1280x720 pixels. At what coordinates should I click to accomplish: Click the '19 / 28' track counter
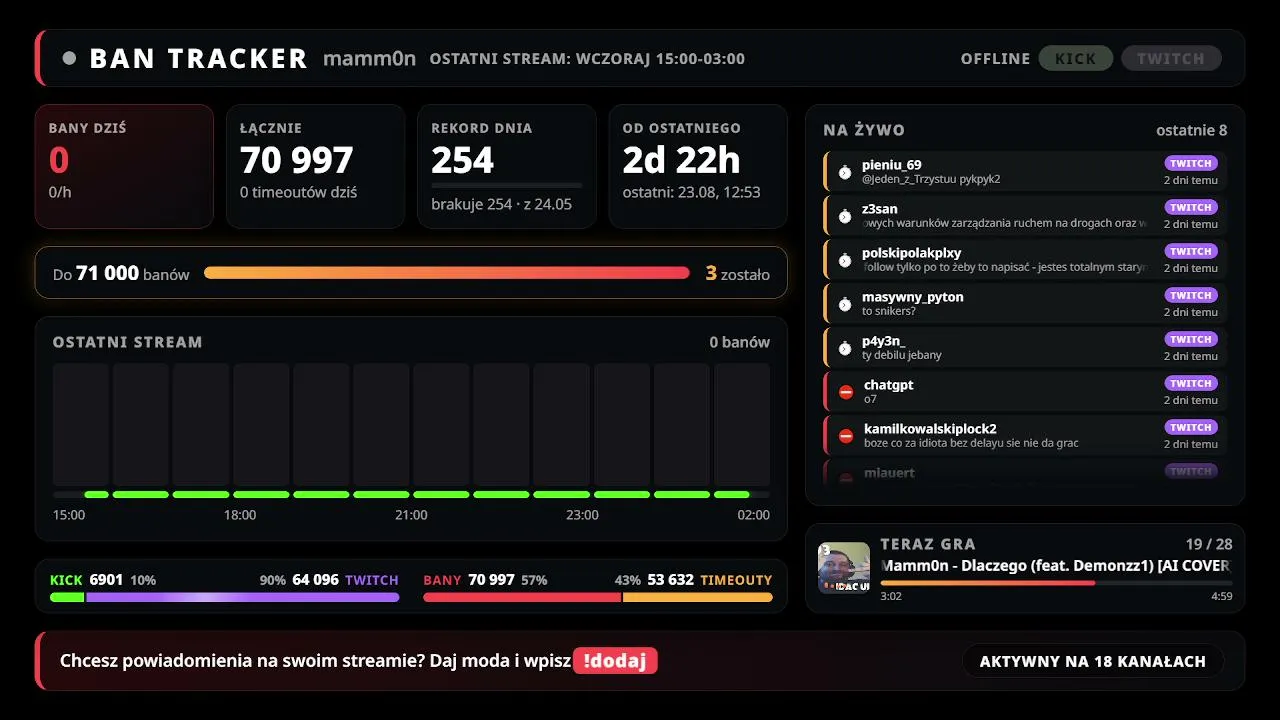[x=1209, y=544]
